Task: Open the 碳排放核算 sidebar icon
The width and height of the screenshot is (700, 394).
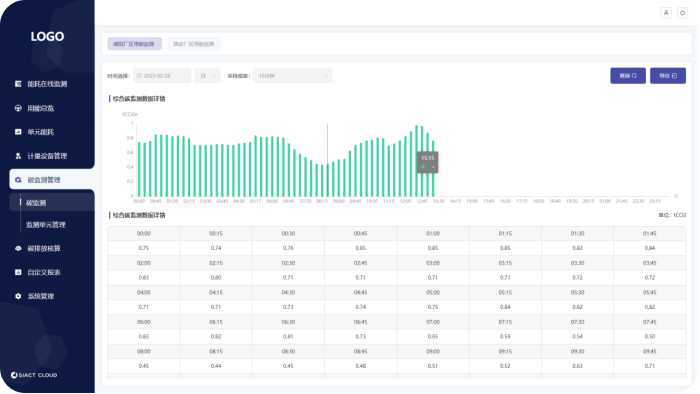Action: (18, 249)
